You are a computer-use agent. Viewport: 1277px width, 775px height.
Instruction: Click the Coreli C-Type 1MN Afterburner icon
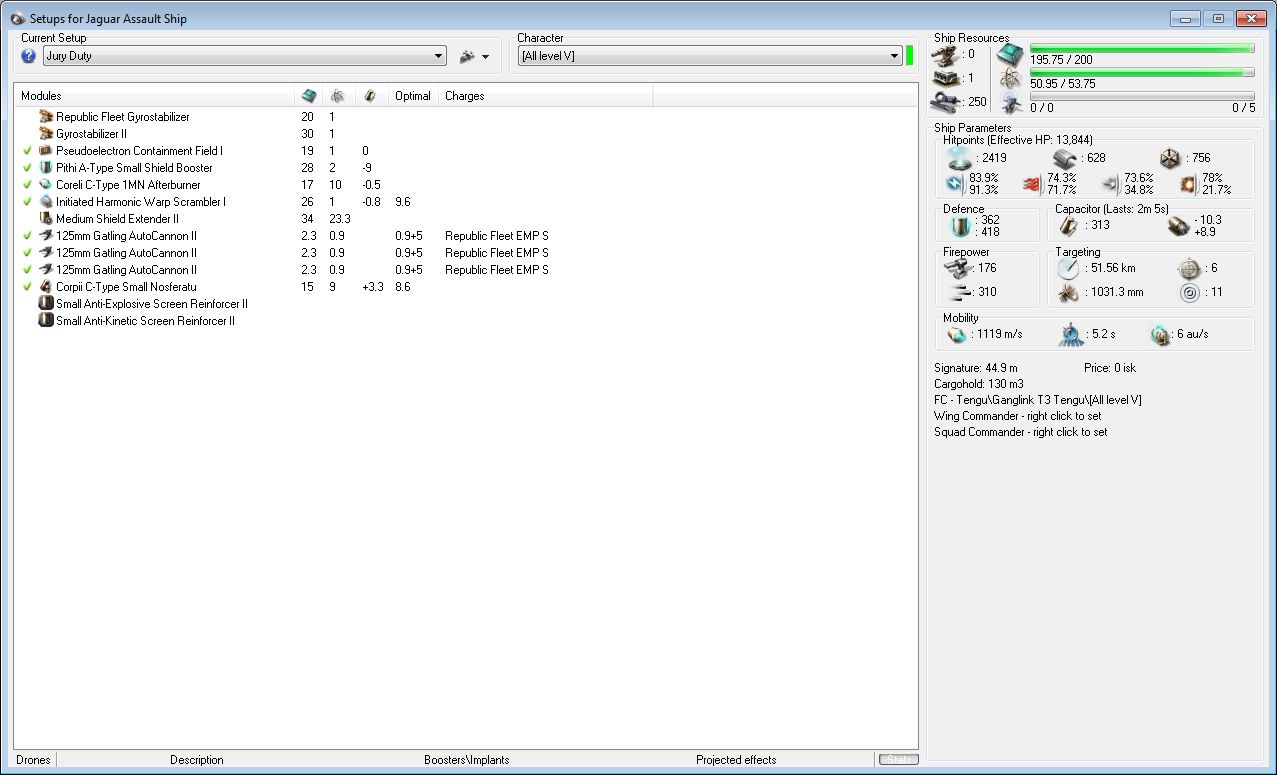pos(45,185)
